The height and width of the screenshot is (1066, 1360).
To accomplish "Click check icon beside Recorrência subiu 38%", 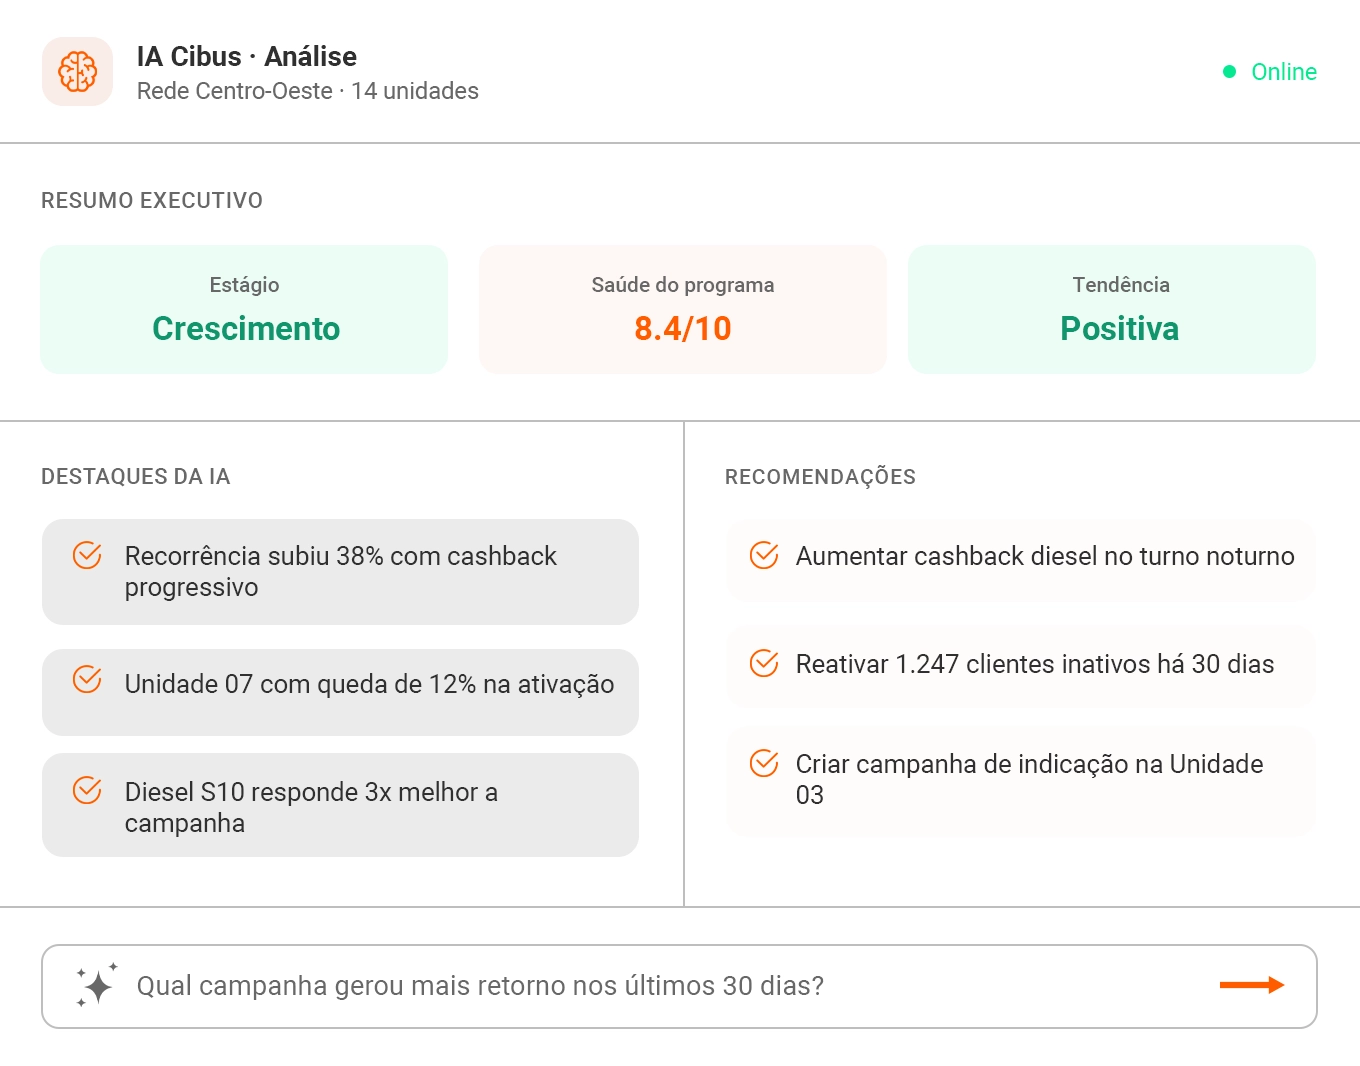I will point(87,555).
